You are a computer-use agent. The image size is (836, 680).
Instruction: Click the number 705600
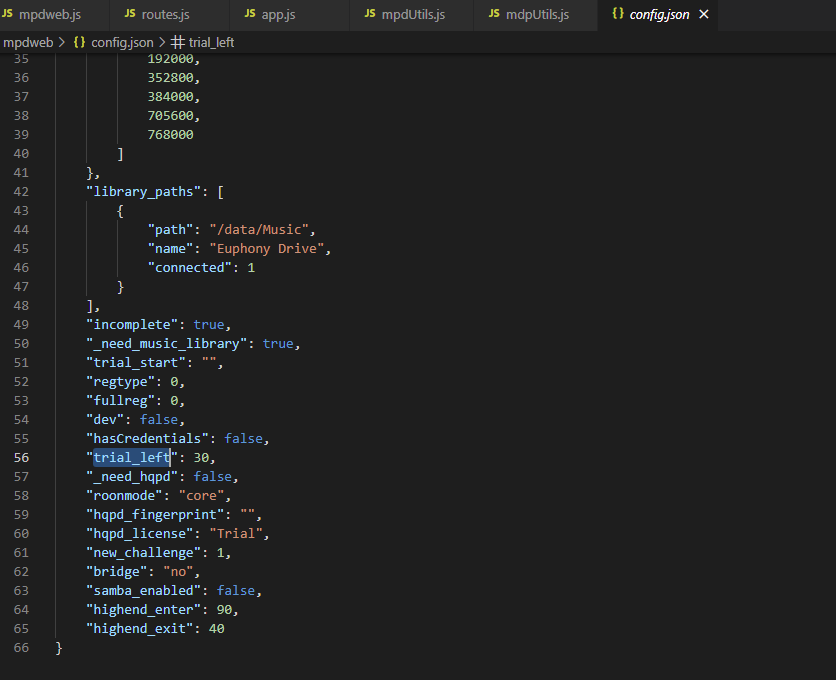point(171,116)
